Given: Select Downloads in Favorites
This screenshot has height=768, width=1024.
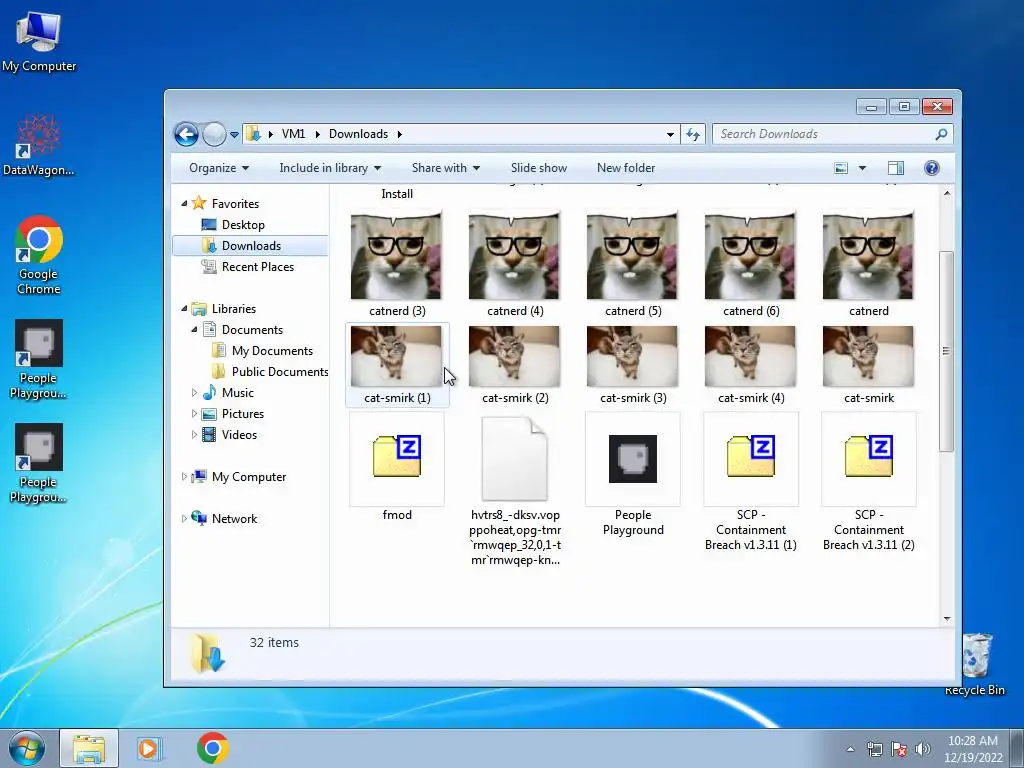Looking at the screenshot, I should pos(251,246).
